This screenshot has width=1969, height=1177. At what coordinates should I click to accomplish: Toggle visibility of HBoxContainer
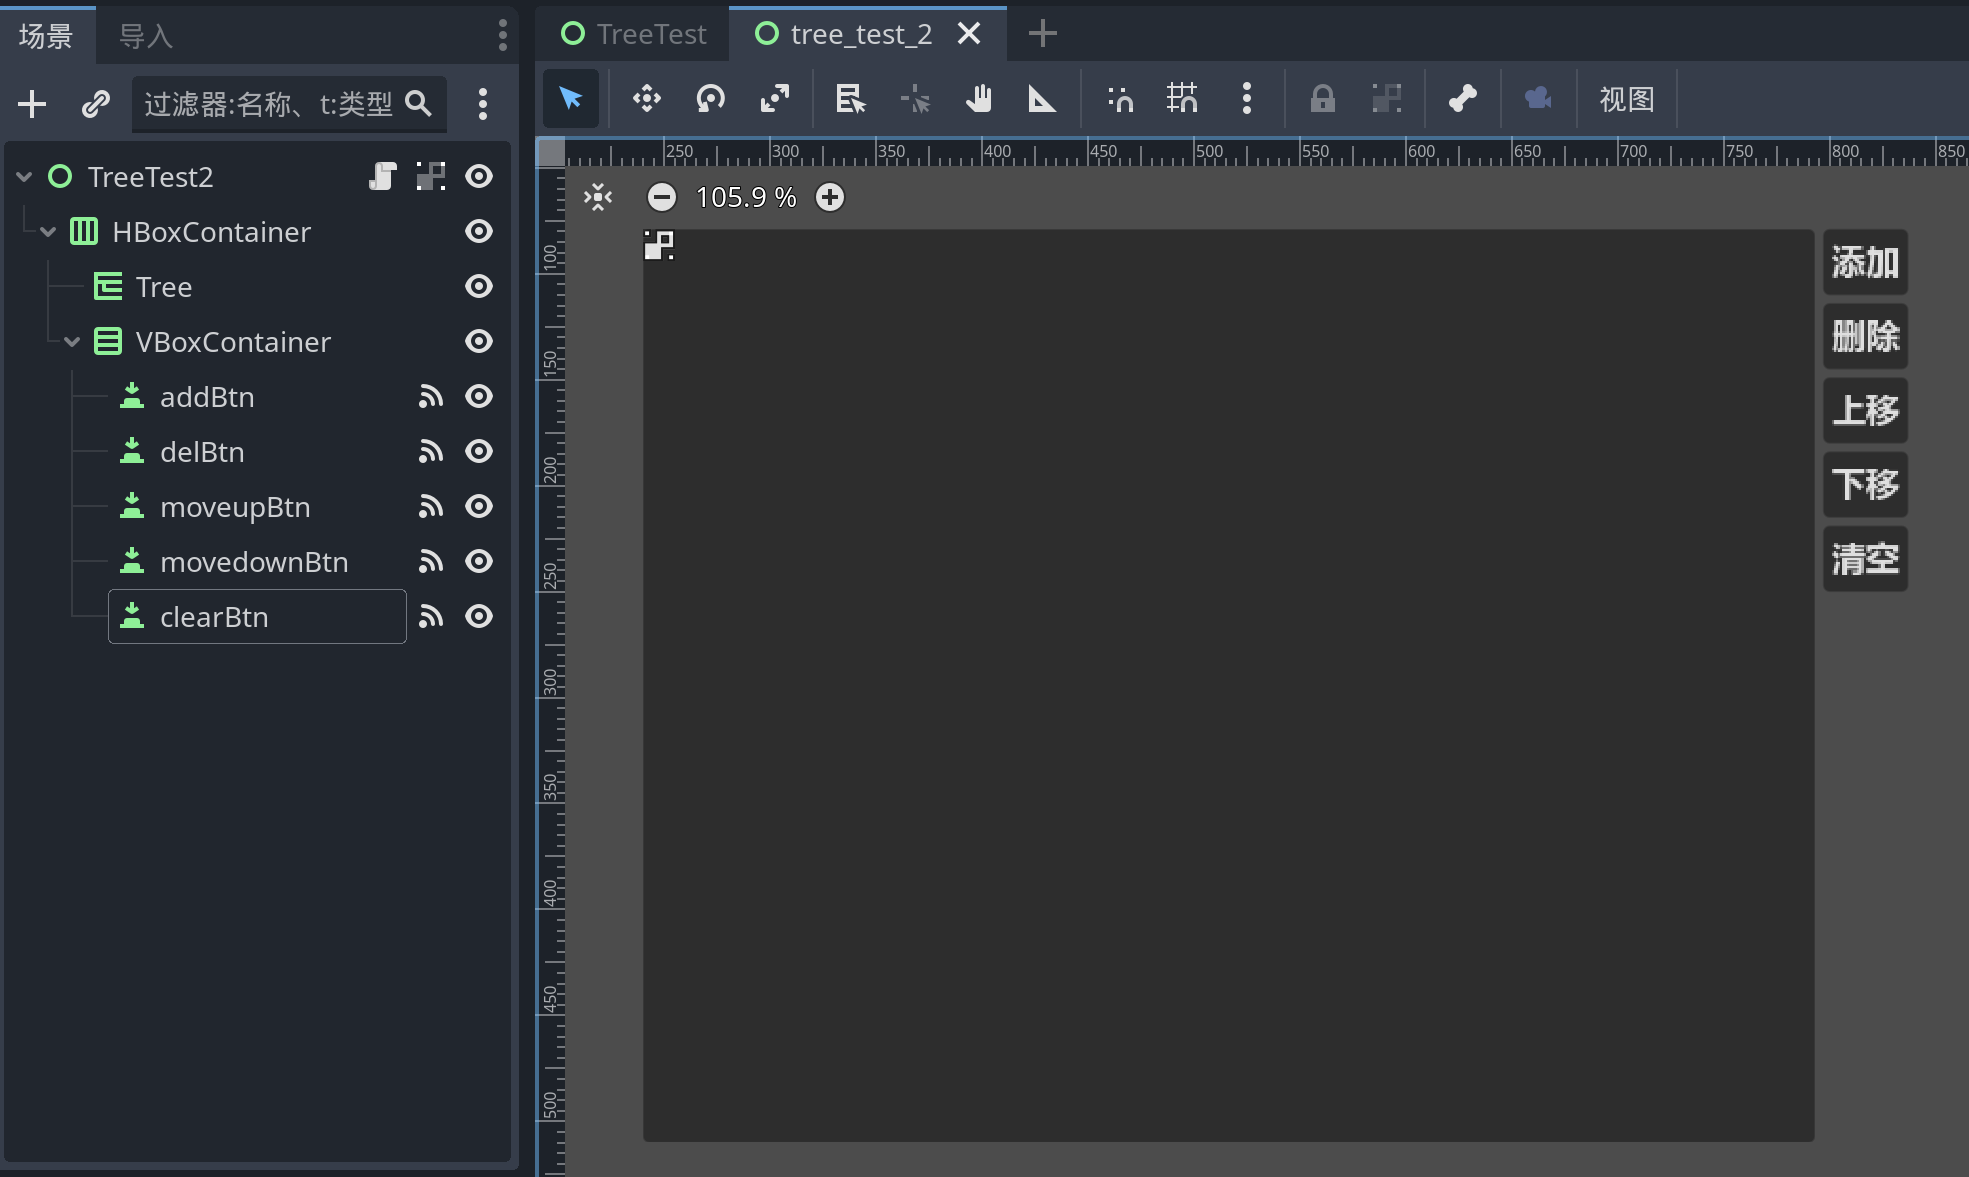point(479,232)
